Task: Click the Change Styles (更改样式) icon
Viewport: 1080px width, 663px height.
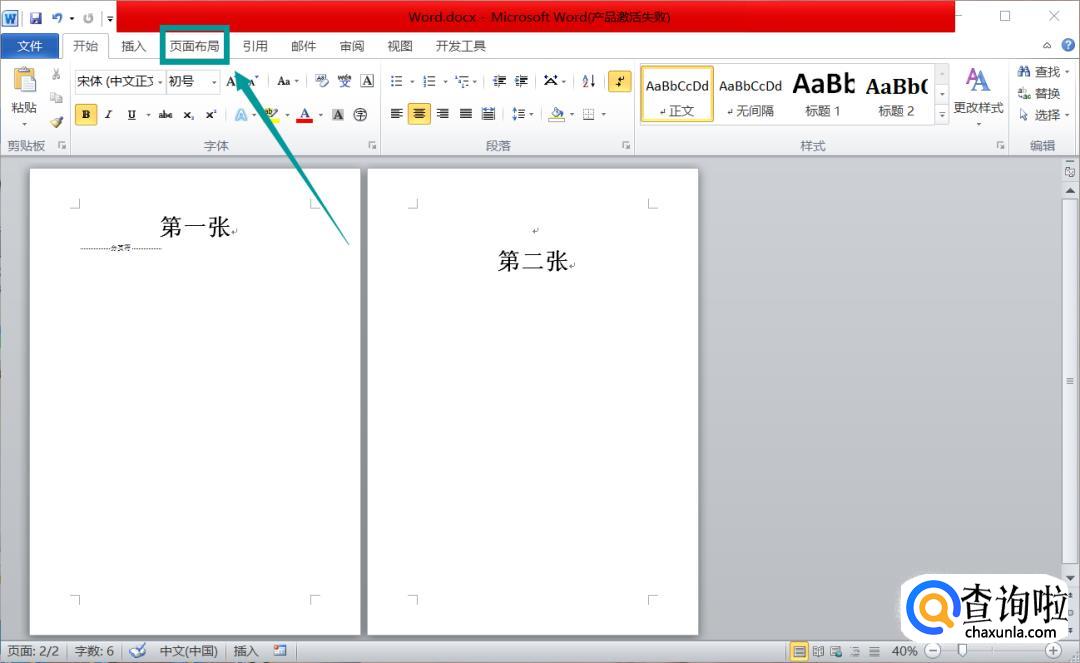Action: tap(977, 81)
